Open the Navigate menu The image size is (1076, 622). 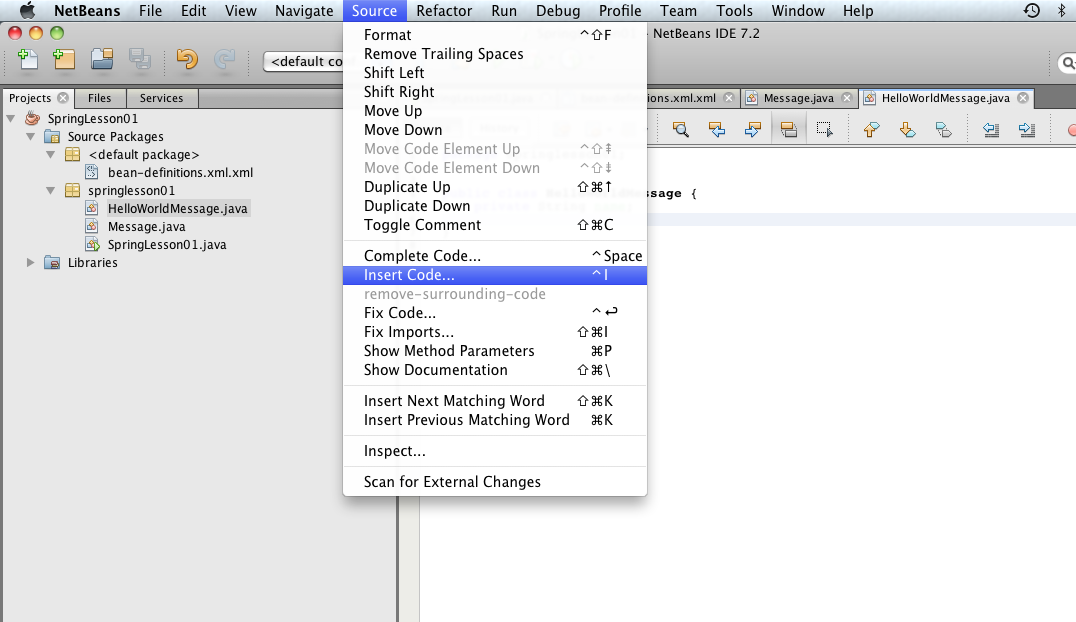[x=304, y=10]
